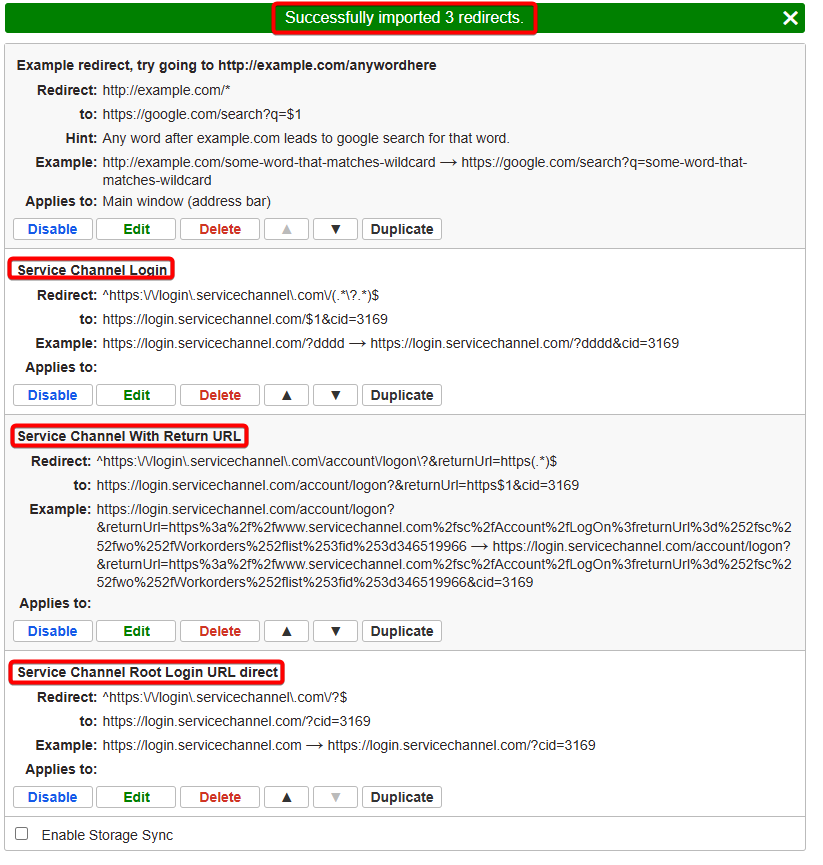The height and width of the screenshot is (865, 823).
Task: Move Example redirect down one position
Action: point(335,229)
